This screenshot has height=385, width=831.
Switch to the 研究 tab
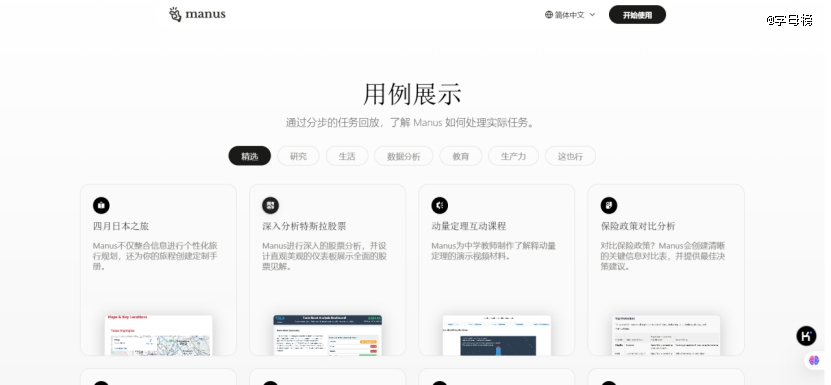(x=298, y=156)
